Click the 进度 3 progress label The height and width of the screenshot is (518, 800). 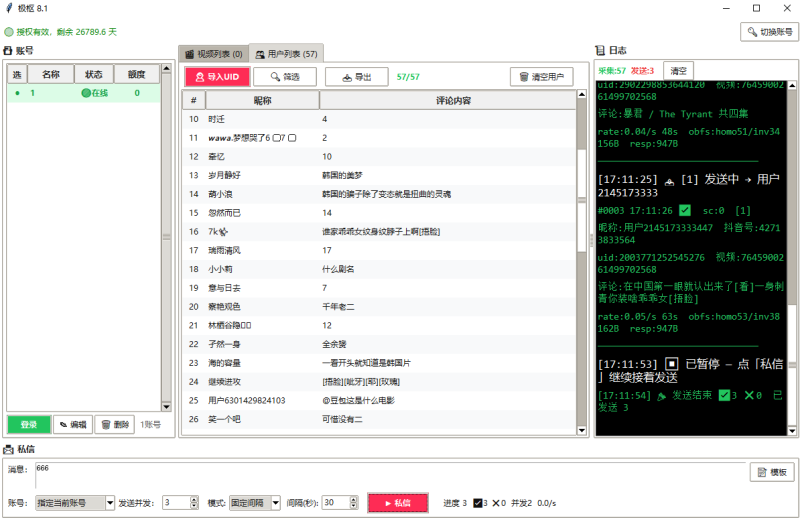pyautogui.click(x=455, y=503)
